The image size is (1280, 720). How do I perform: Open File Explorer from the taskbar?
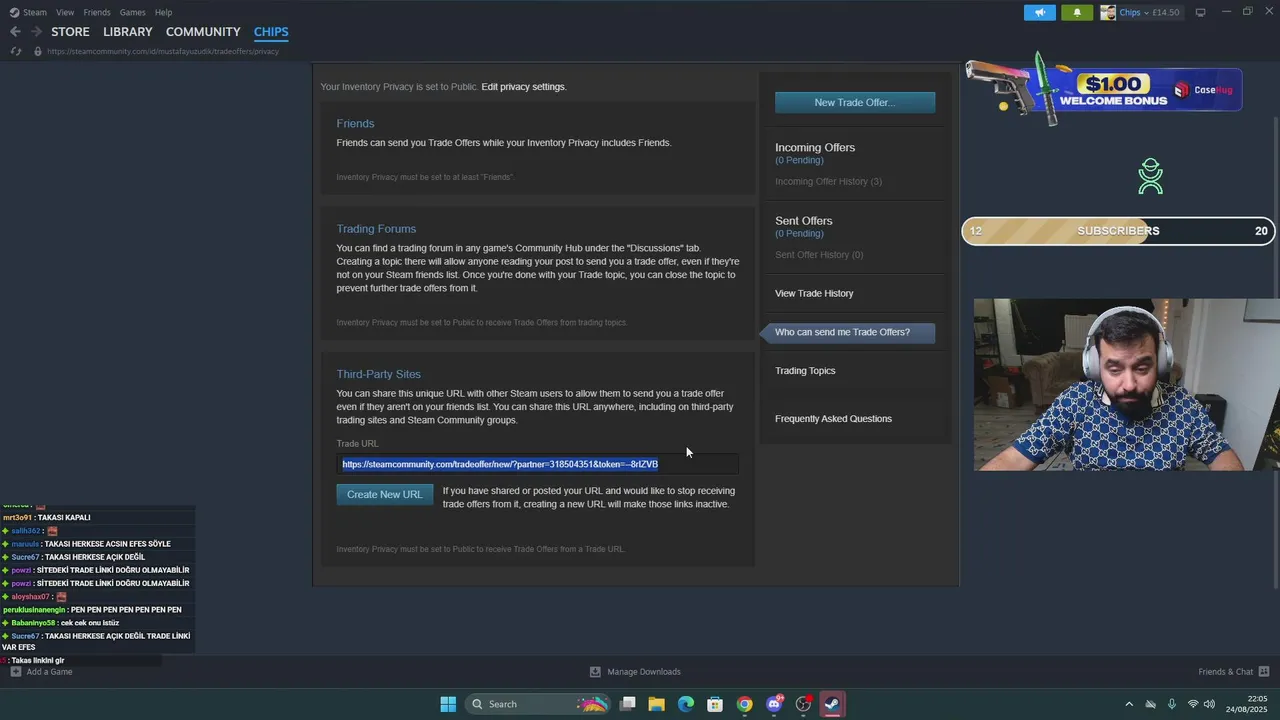click(657, 704)
